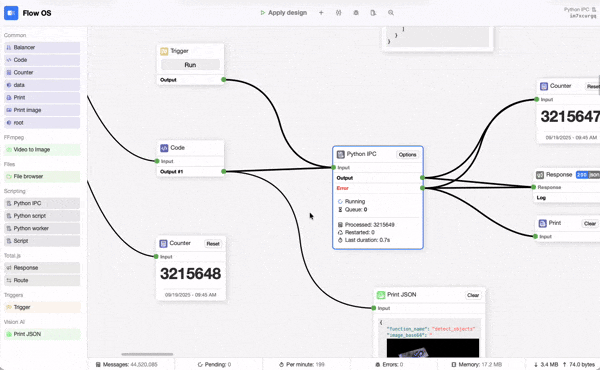Select the Counter component in sidebar
The width and height of the screenshot is (600, 370).
[x=42, y=72]
